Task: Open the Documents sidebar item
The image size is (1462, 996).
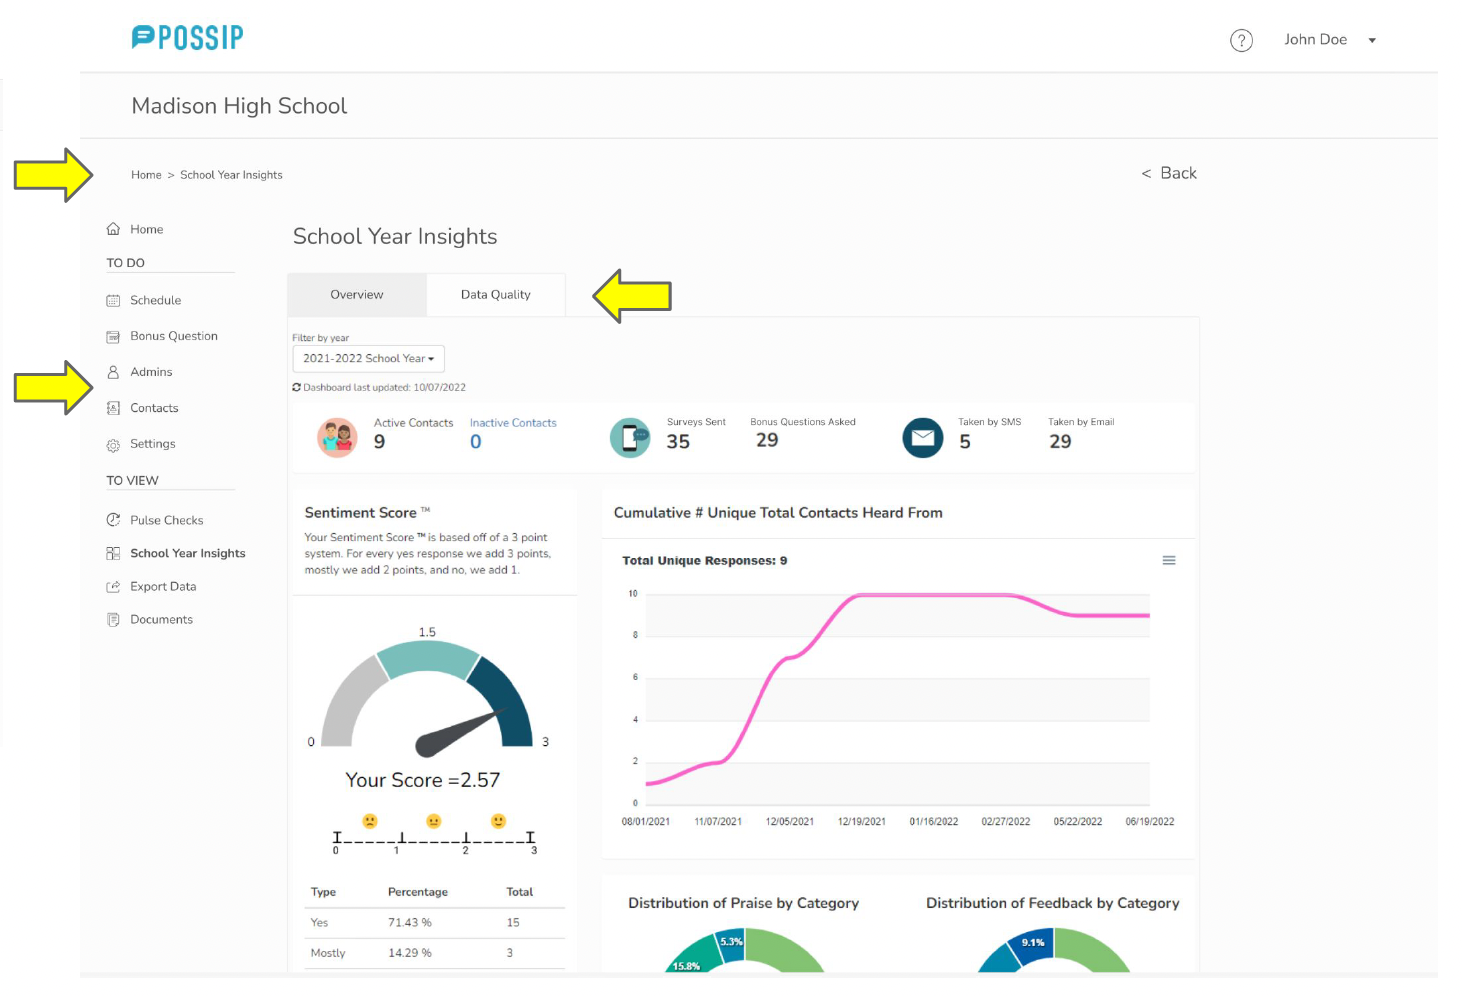Action: click(162, 619)
